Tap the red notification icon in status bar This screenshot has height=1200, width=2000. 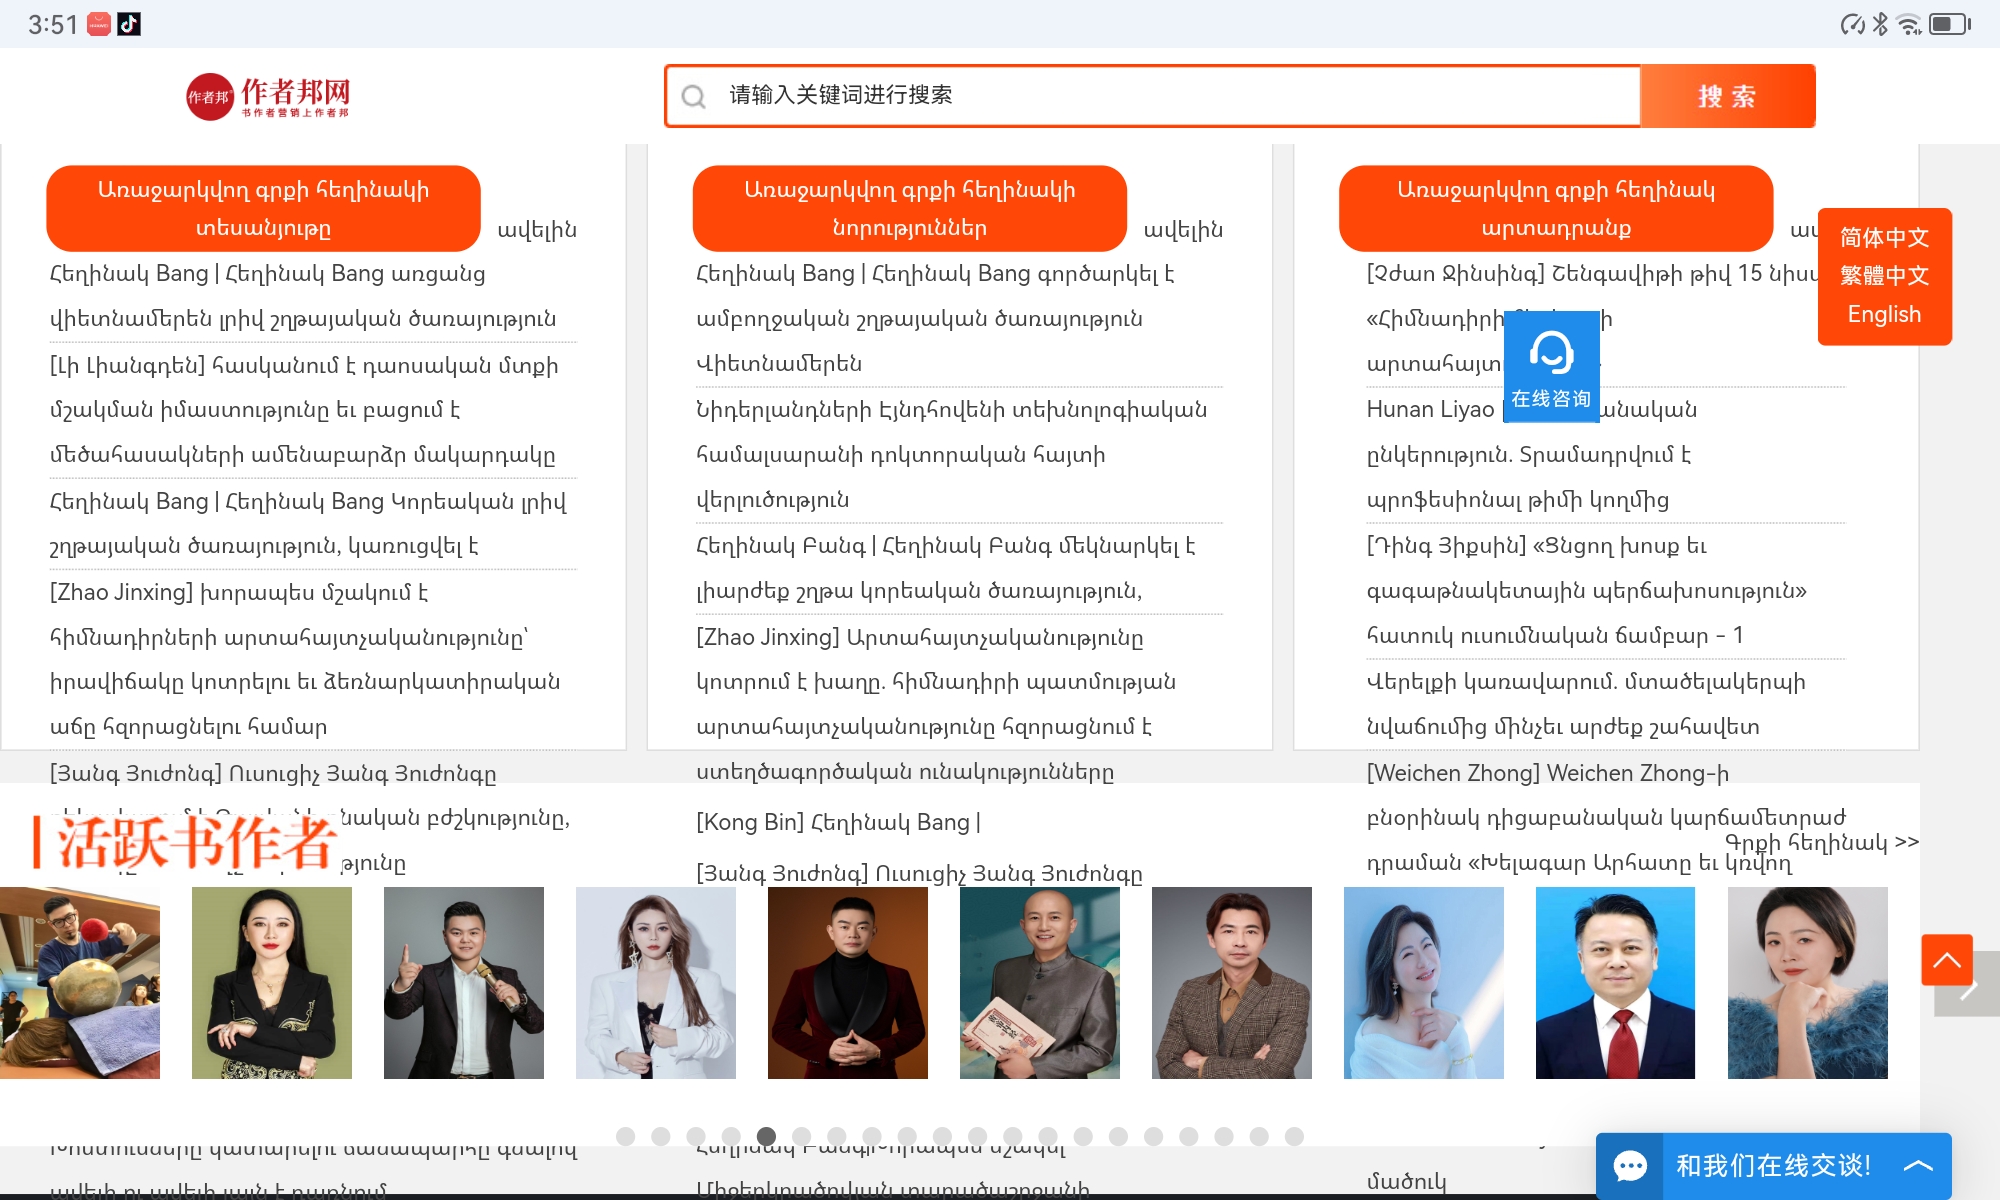click(99, 24)
